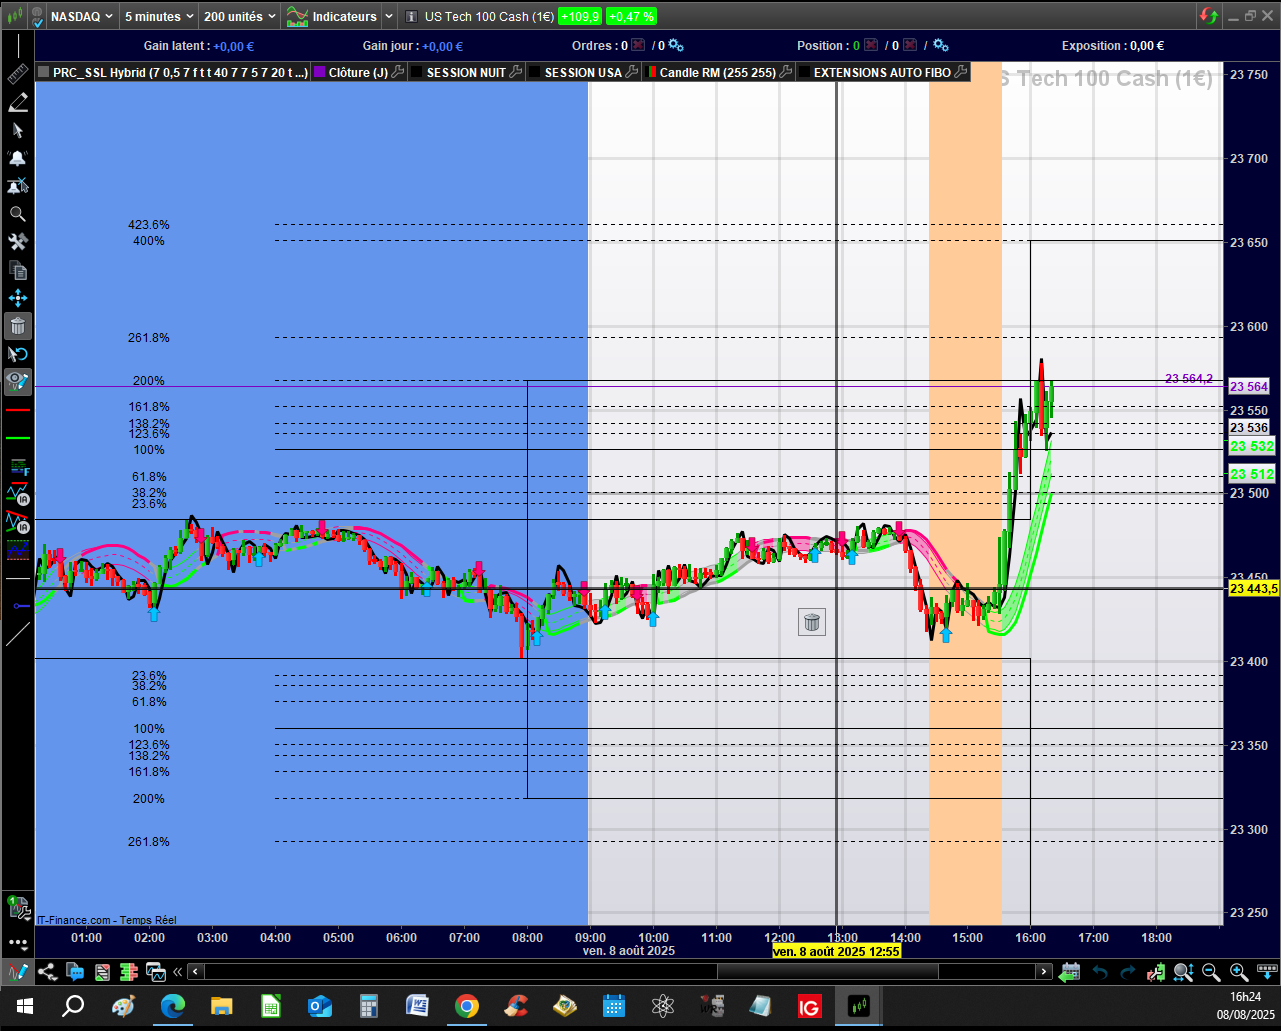Open EXTENSIONS AUTO FIBO settings wrench
This screenshot has height=1031, width=1281.
point(961,72)
